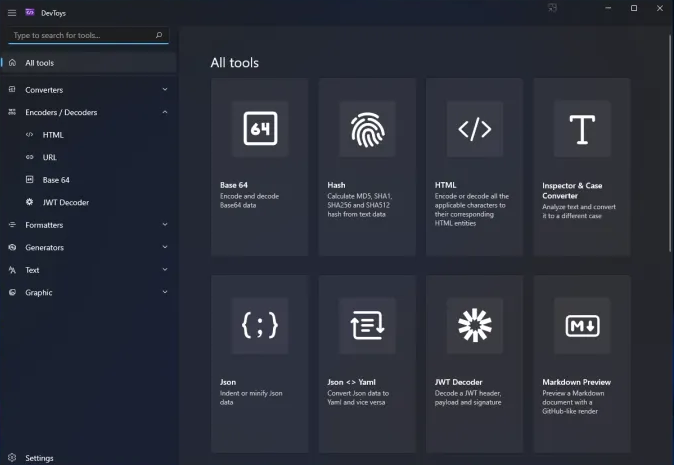Click the vertical scrollbar on the right

(670, 142)
